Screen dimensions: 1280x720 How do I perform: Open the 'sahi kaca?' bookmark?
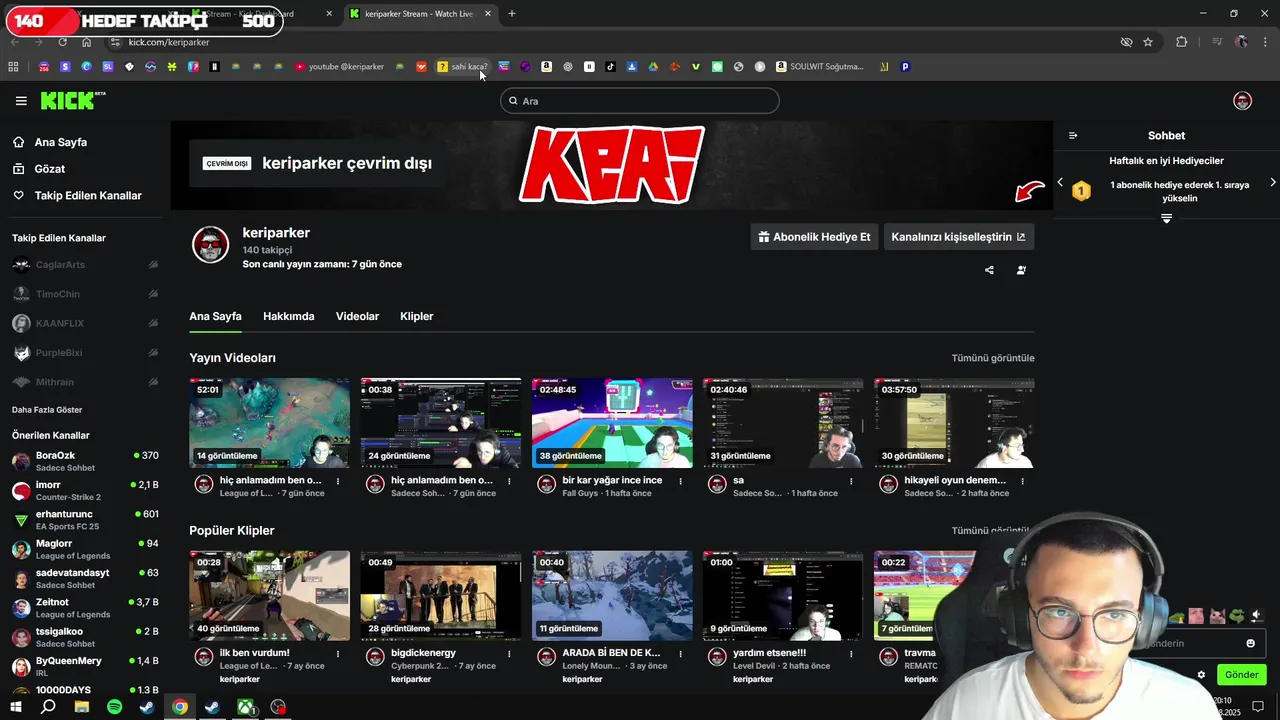[x=462, y=67]
